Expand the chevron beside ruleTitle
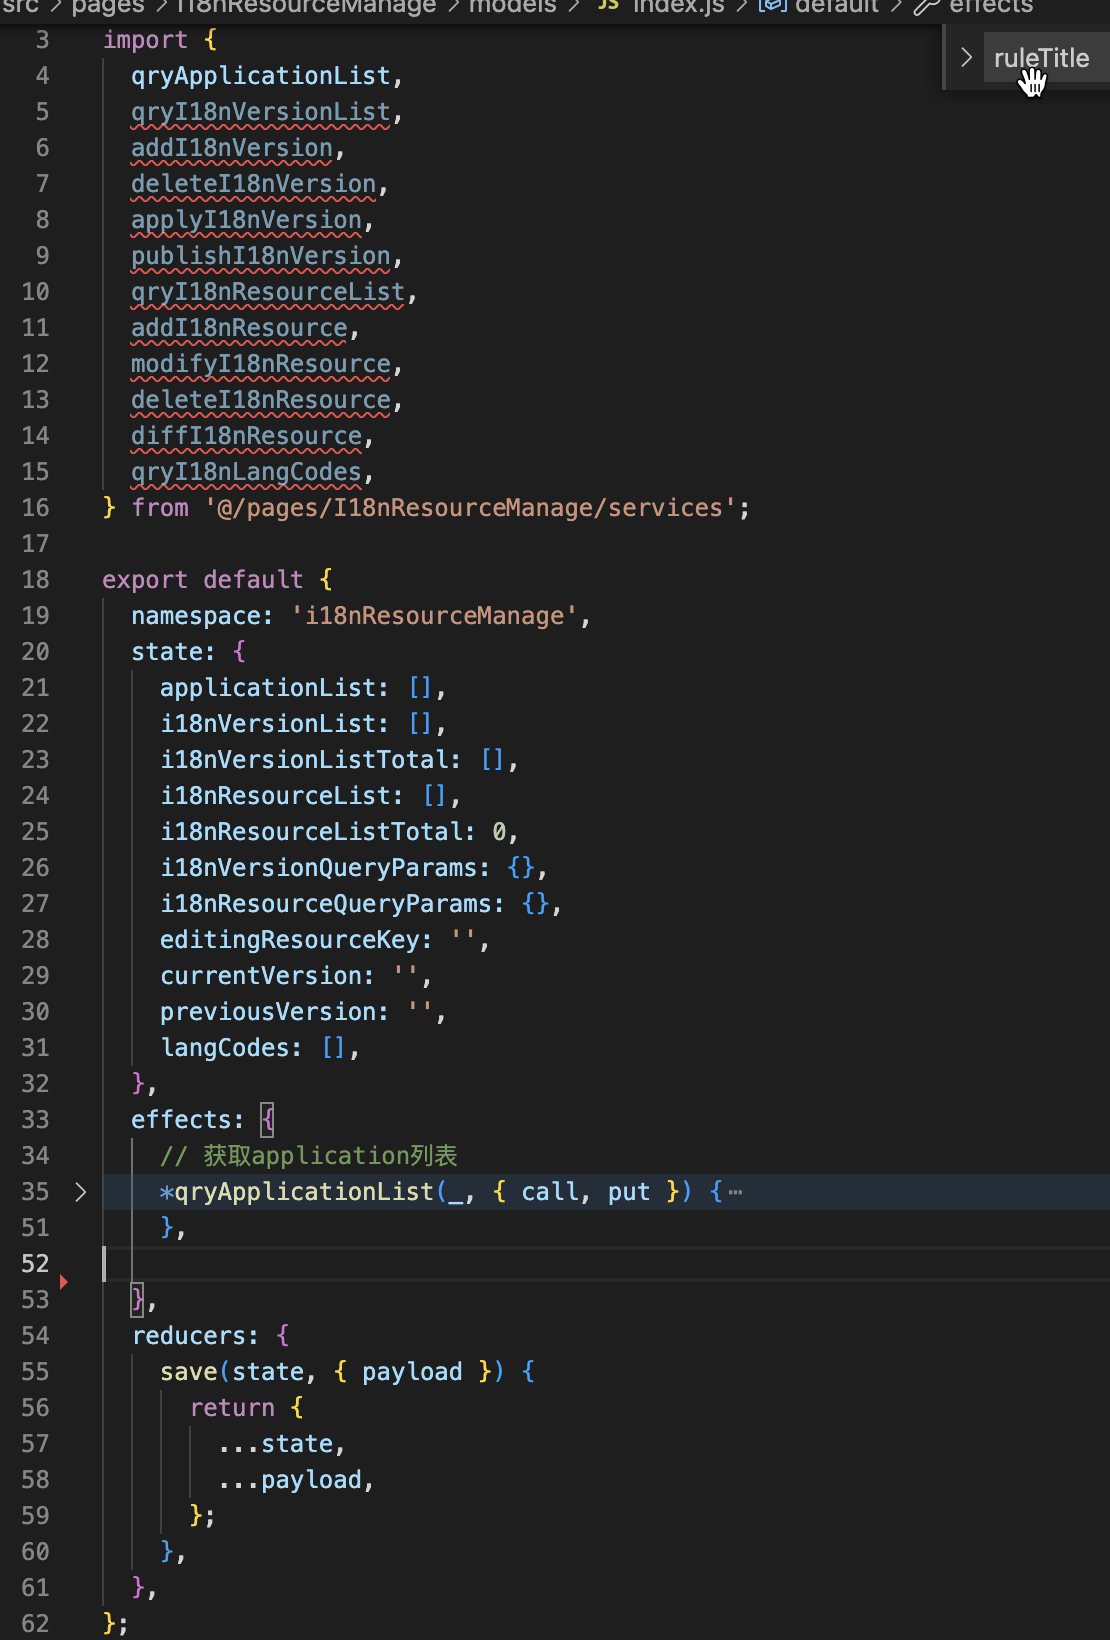 pyautogui.click(x=966, y=58)
